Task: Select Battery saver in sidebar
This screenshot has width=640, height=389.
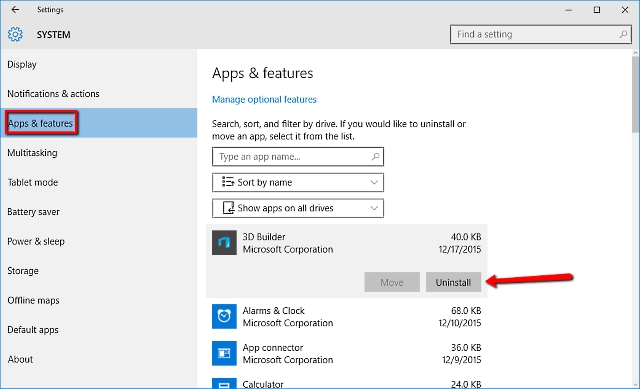Action: [33, 212]
